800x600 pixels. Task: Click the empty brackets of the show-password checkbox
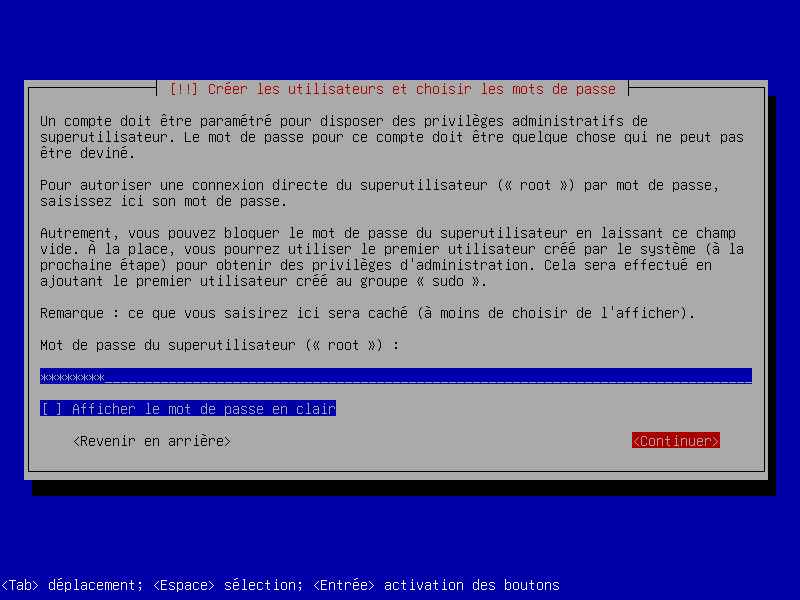coord(51,408)
